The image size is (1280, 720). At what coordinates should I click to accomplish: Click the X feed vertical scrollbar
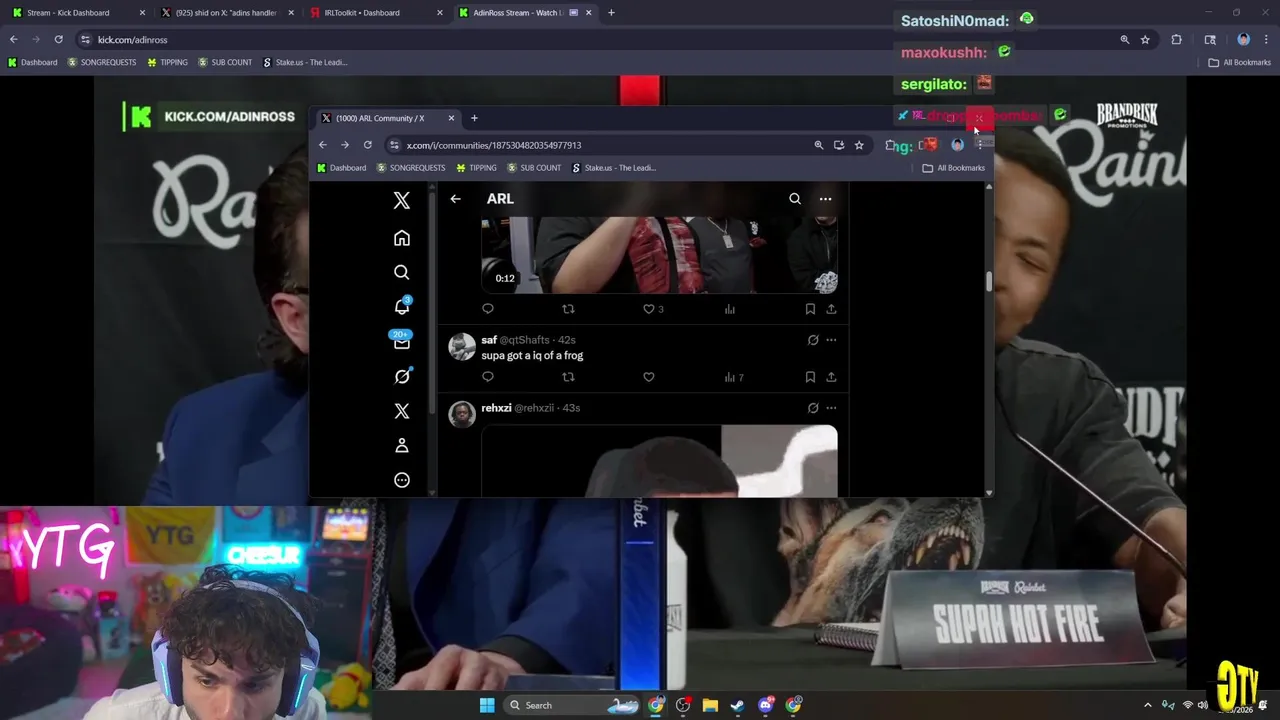(989, 282)
